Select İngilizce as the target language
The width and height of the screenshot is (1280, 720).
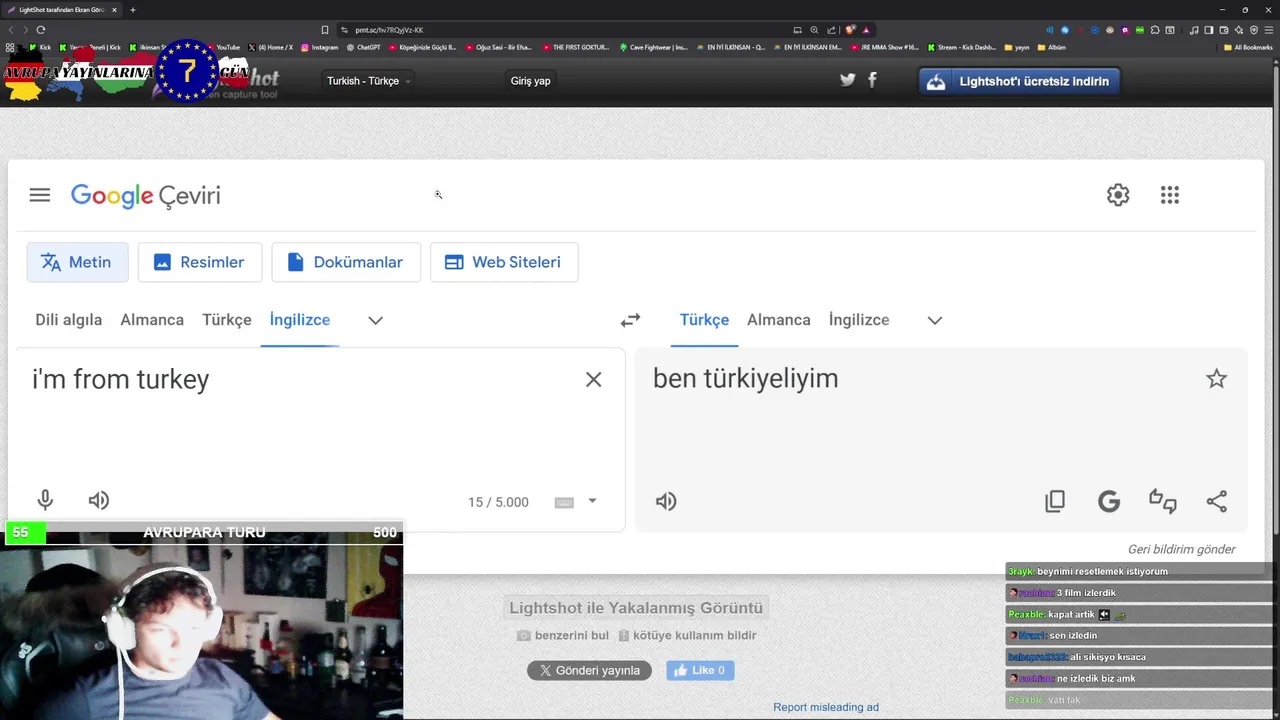tap(859, 320)
